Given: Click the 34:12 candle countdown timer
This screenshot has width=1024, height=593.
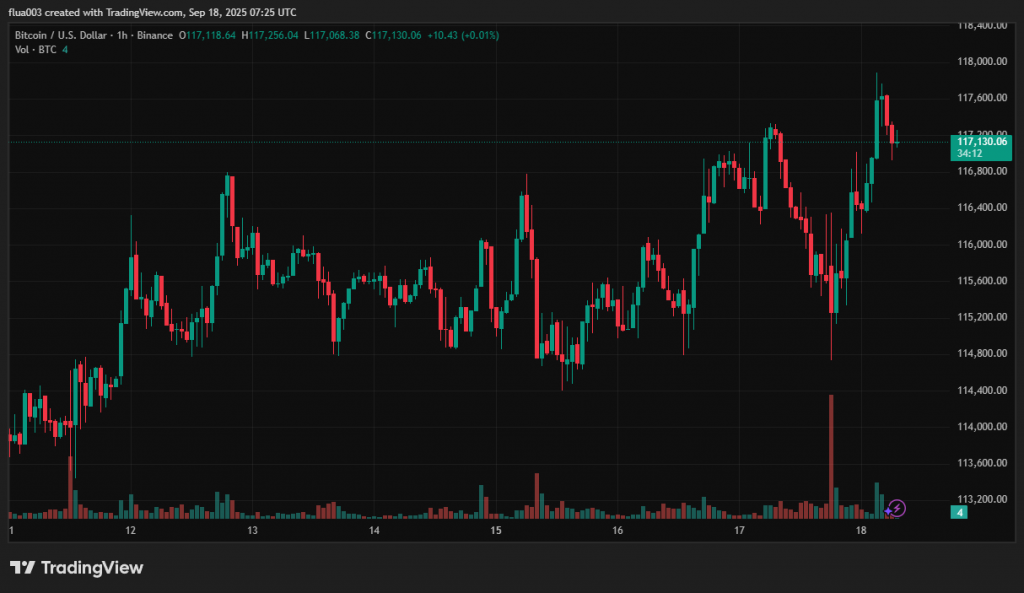Looking at the screenshot, I should [x=970, y=153].
